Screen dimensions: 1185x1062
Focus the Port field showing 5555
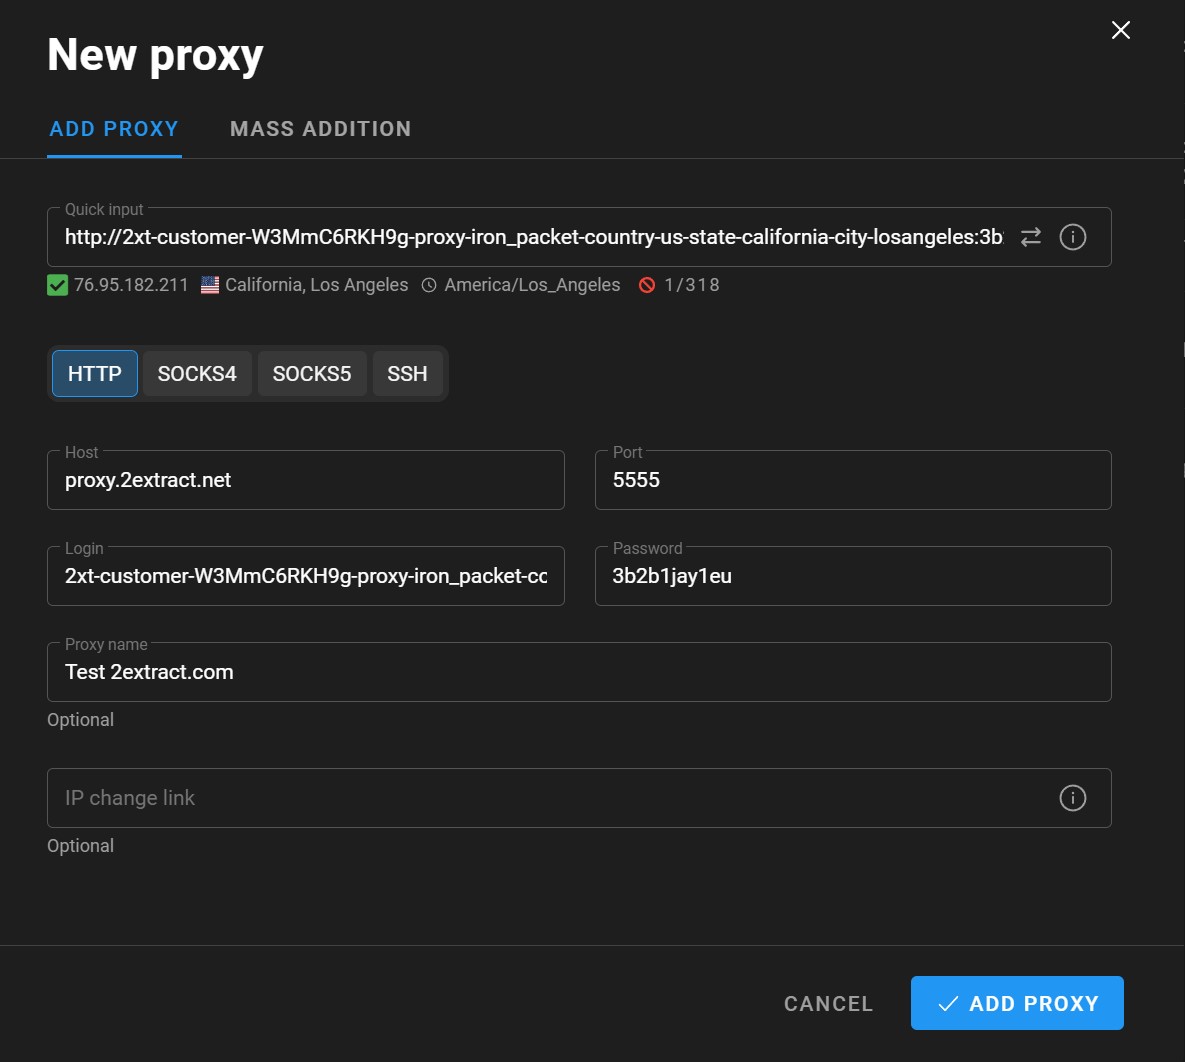point(852,480)
